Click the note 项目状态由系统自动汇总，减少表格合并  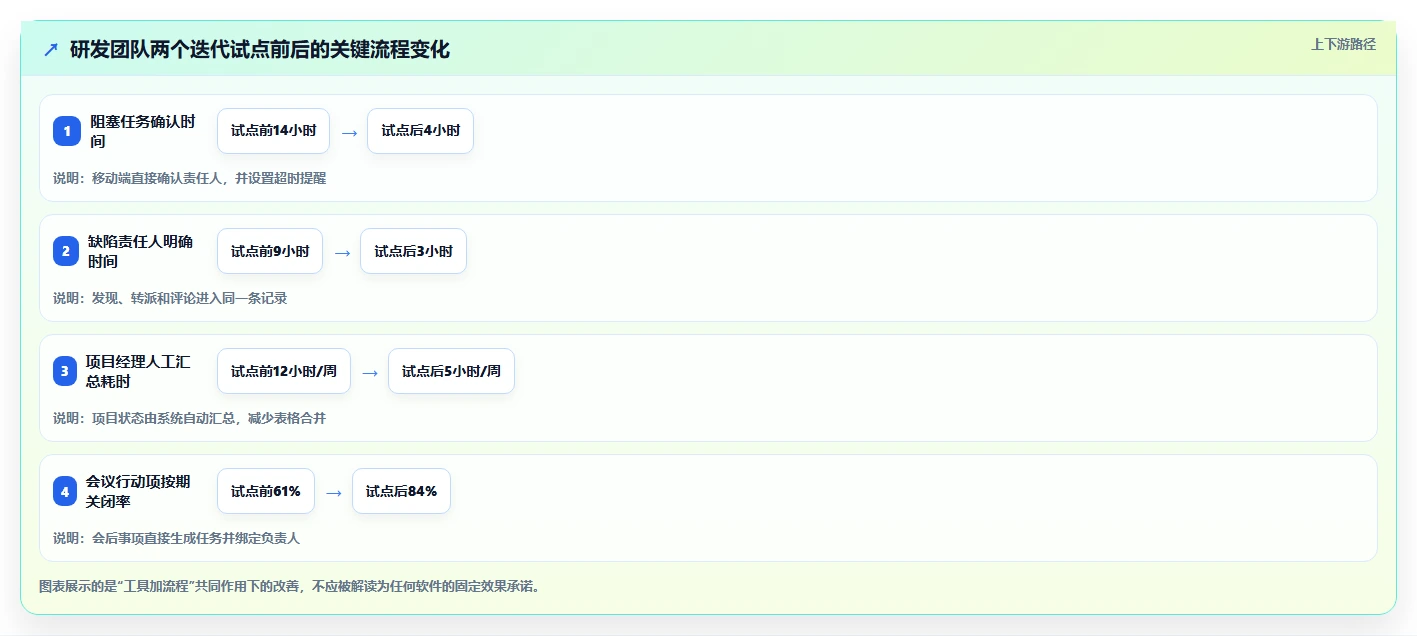pyautogui.click(x=189, y=418)
